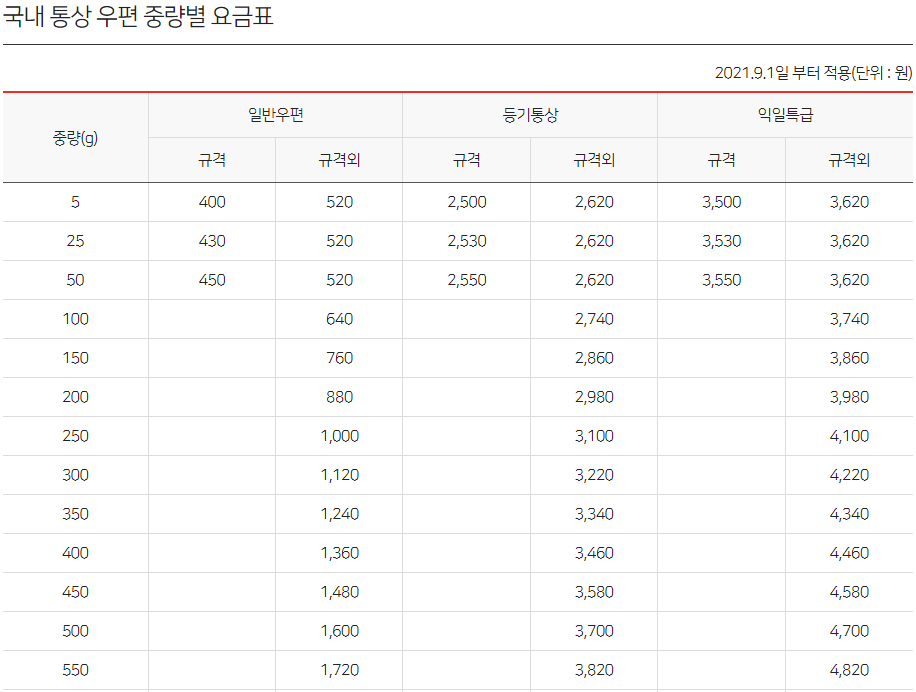Image resolution: width=916 pixels, height=692 pixels.
Task: Click the note '2021.9.1일 부터 적용(단위 : 원)'
Action: point(813,72)
